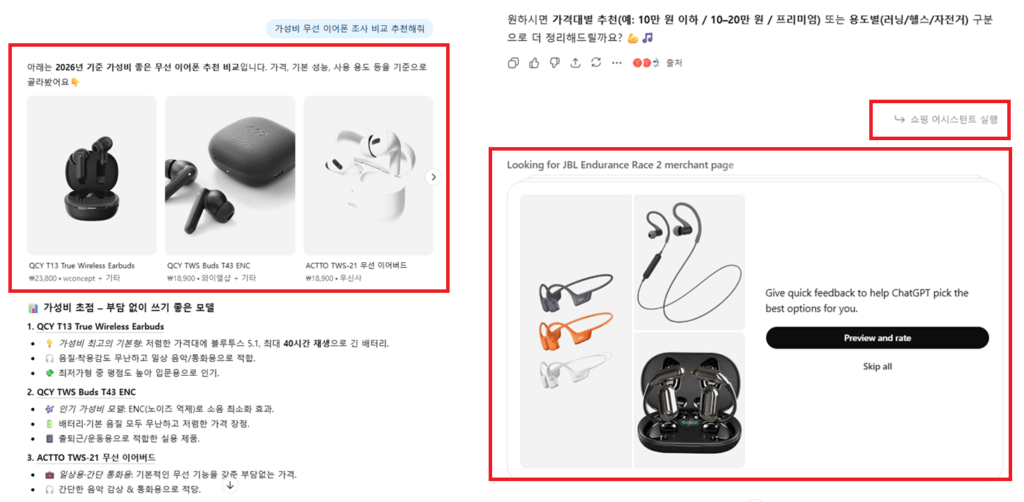Open the QCY TWS Buds T43 ENC product image
Viewport: 1024px width, 502px height.
pyautogui.click(x=230, y=176)
